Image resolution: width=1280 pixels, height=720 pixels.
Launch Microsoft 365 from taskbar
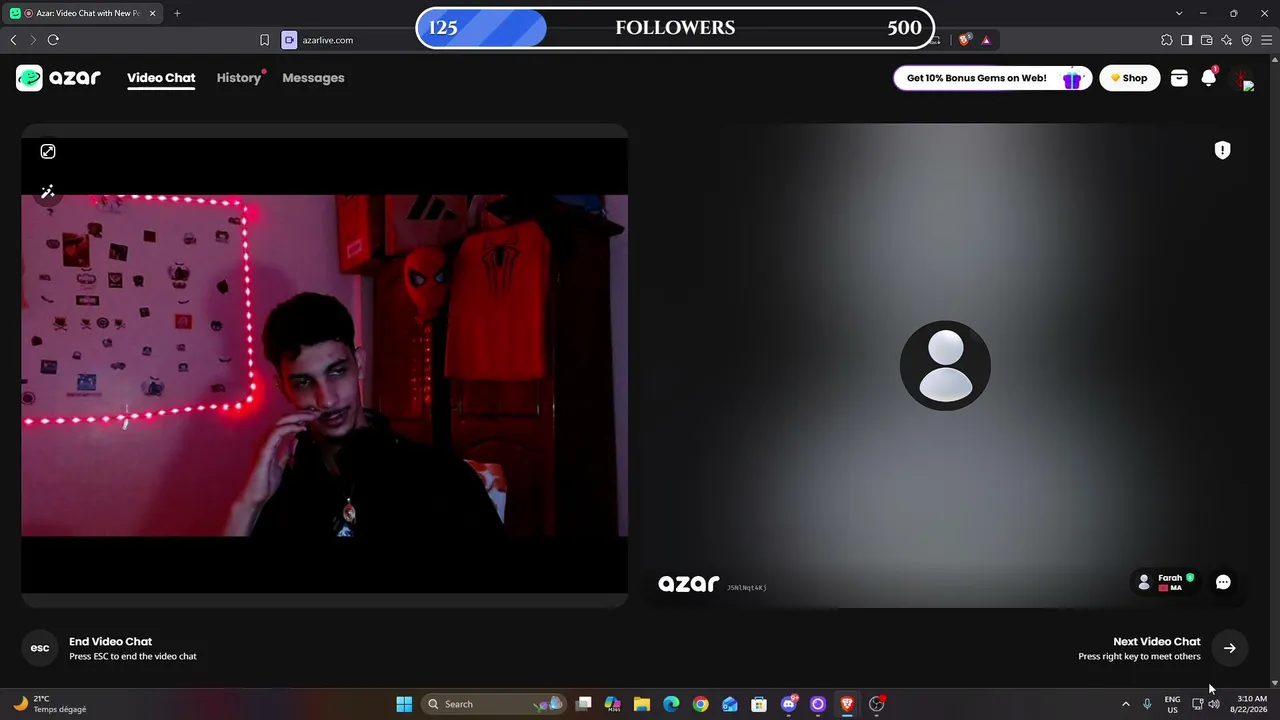click(x=613, y=704)
